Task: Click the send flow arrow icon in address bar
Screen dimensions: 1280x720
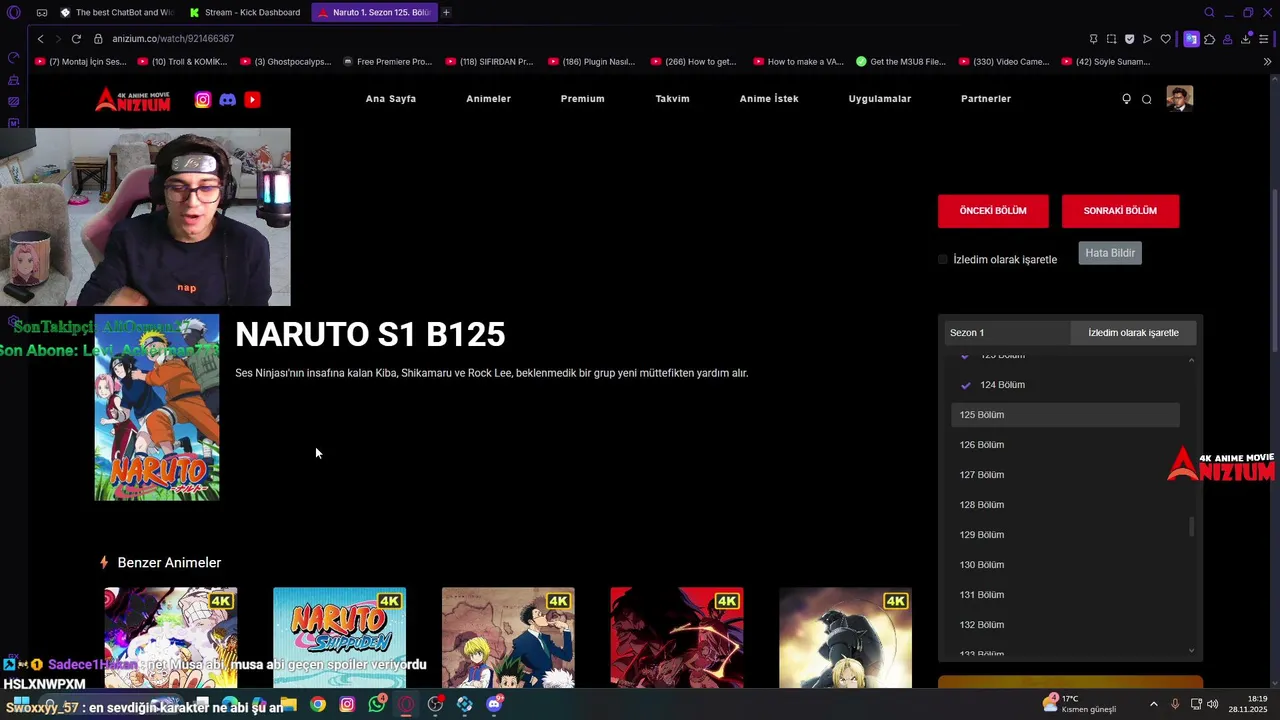Action: pos(1147,39)
